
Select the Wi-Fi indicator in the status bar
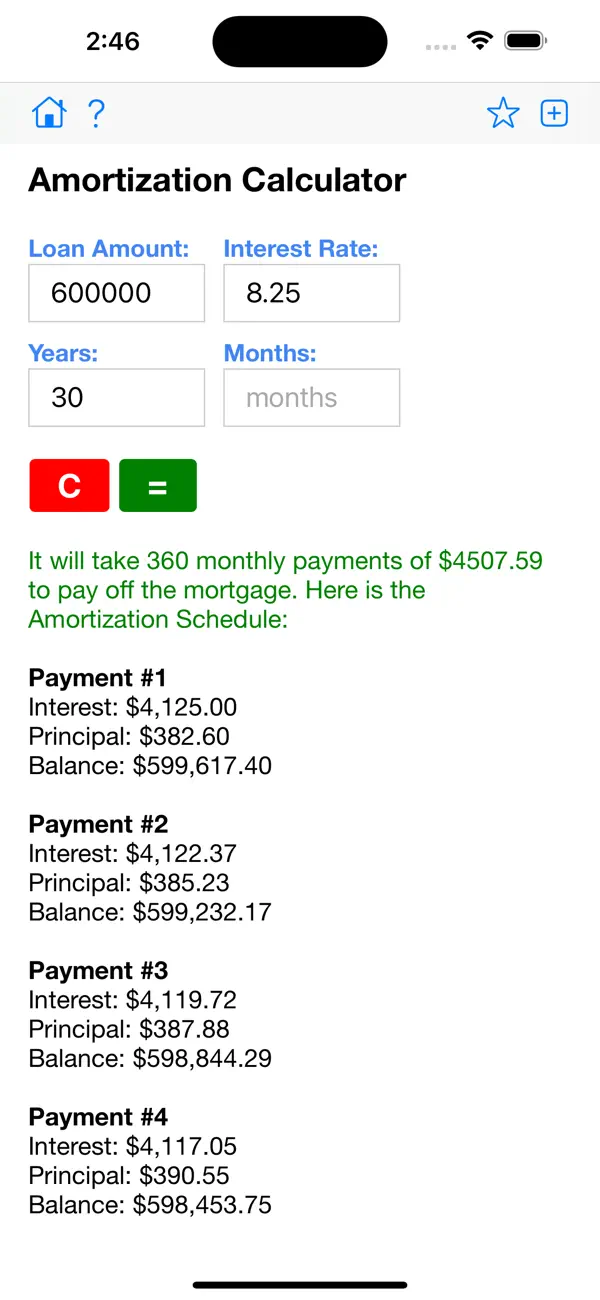[x=479, y=40]
